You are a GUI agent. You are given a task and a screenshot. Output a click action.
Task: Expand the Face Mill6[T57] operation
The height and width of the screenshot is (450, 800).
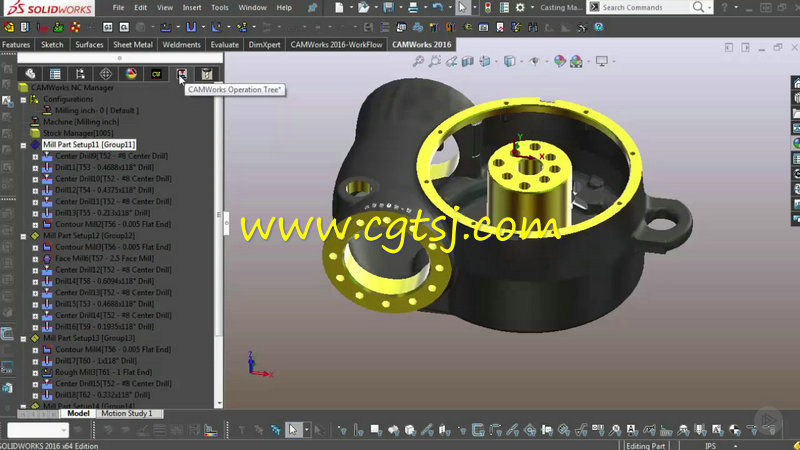[35, 259]
